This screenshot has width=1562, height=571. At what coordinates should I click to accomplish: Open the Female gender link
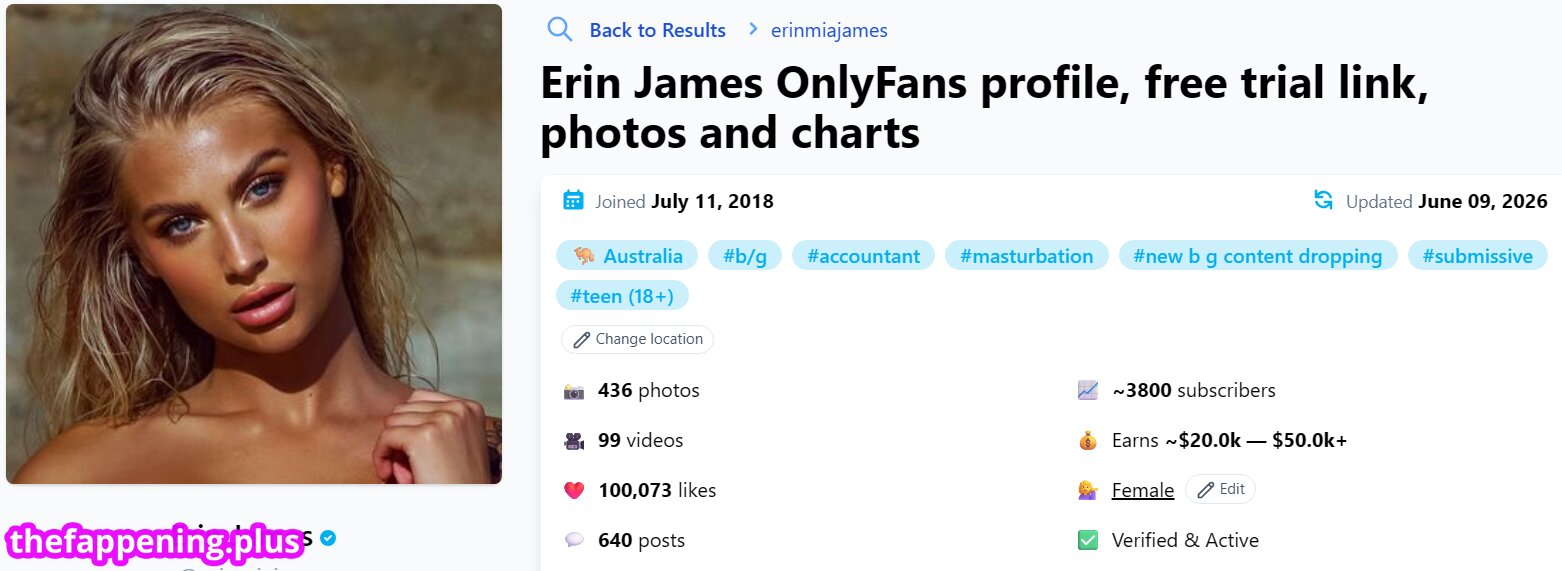click(1142, 491)
